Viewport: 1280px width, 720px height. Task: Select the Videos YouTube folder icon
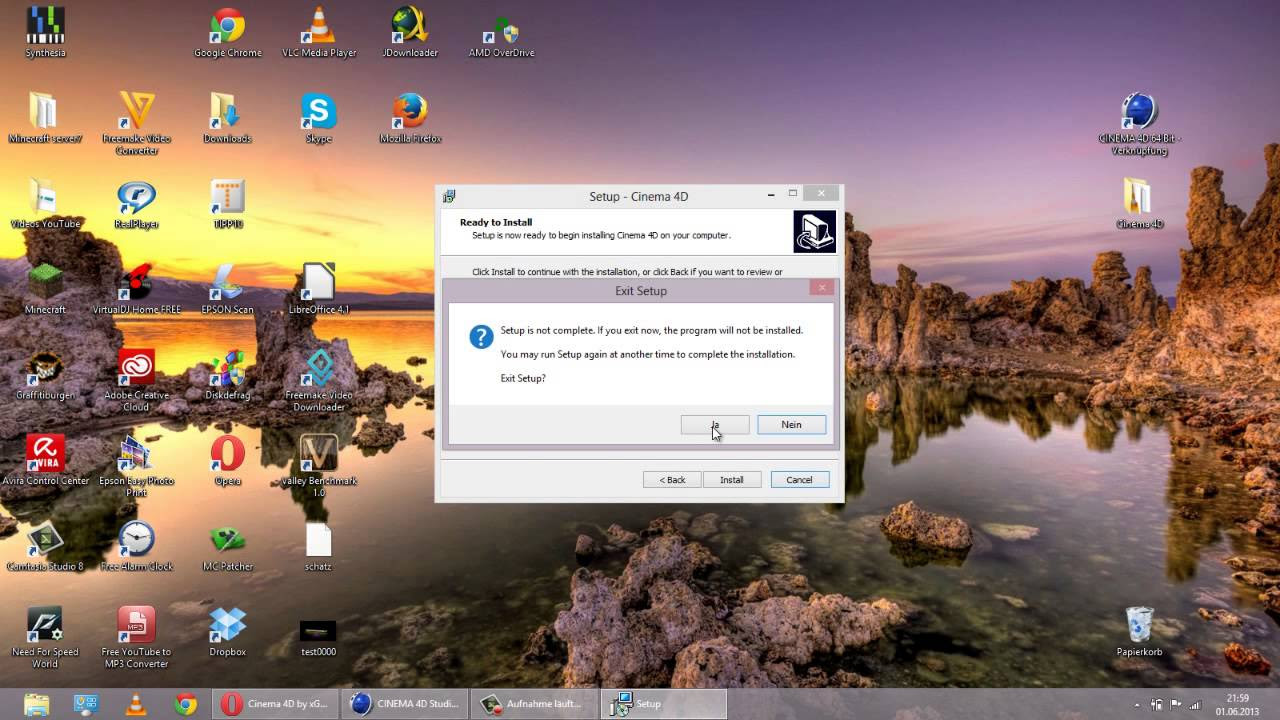45,204
